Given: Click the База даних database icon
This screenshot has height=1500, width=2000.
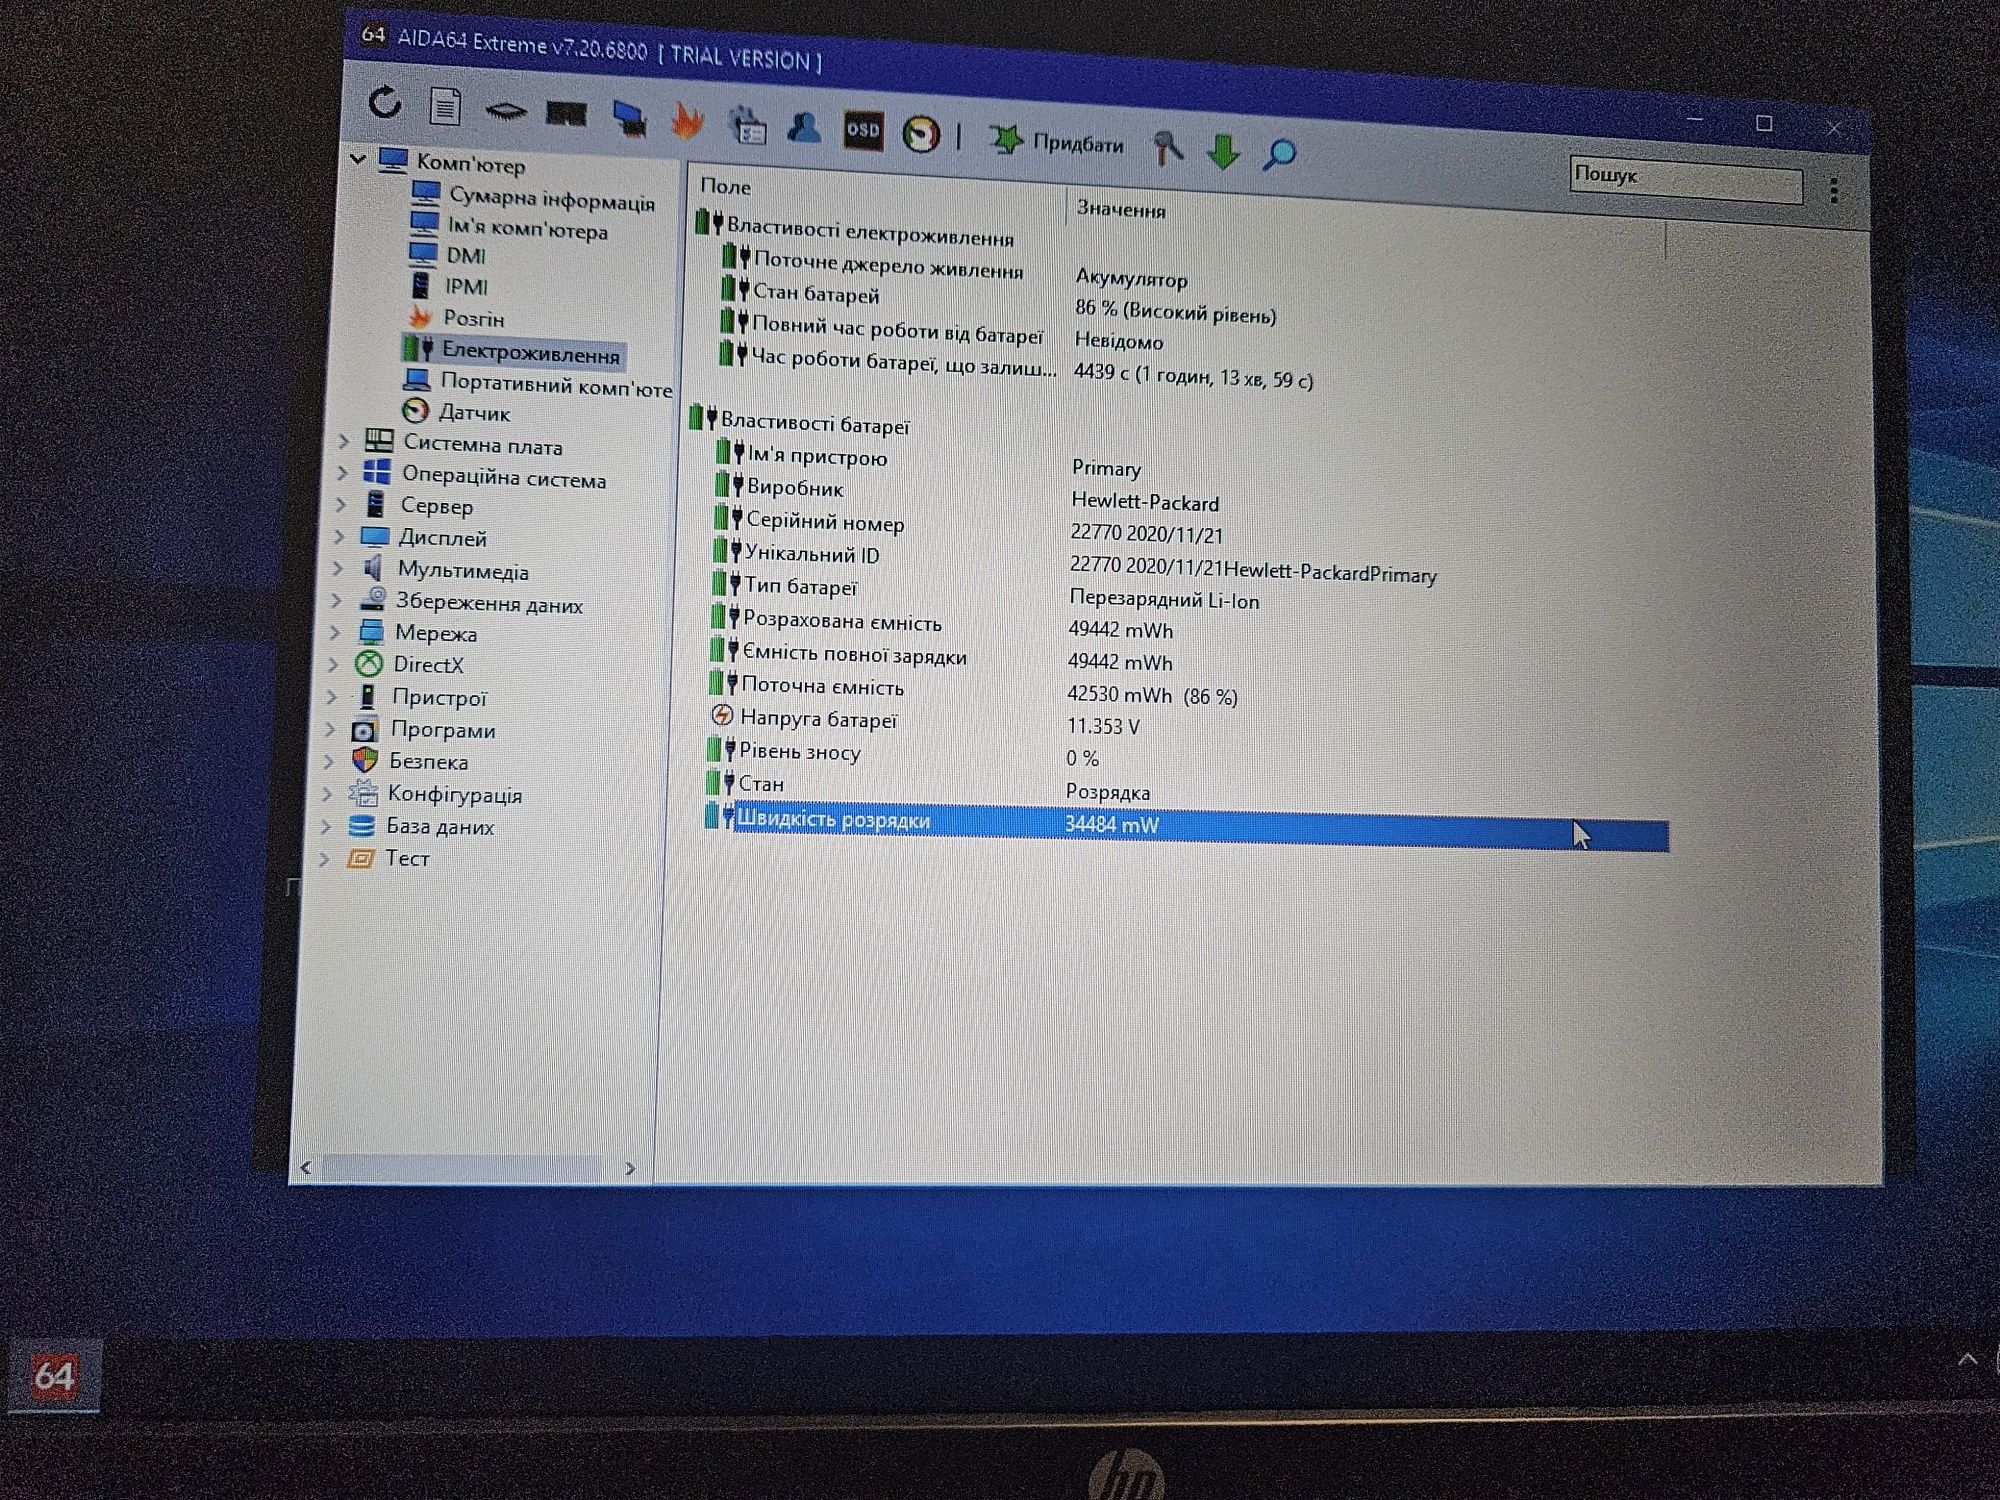Looking at the screenshot, I should click(361, 826).
